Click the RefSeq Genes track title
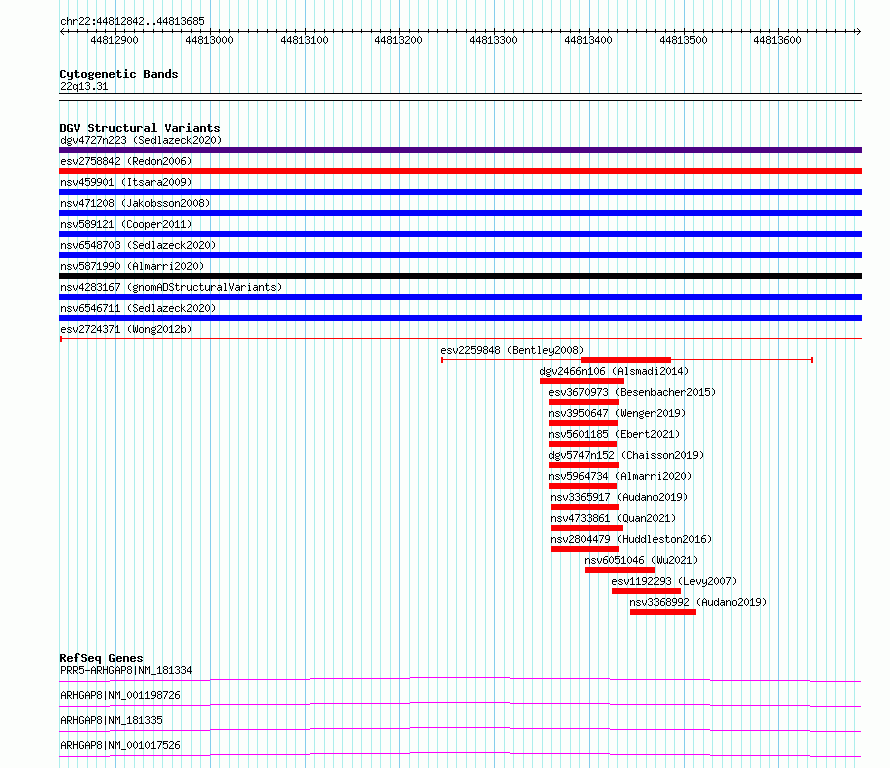Viewport: 890px width, 768px height. pos(101,658)
